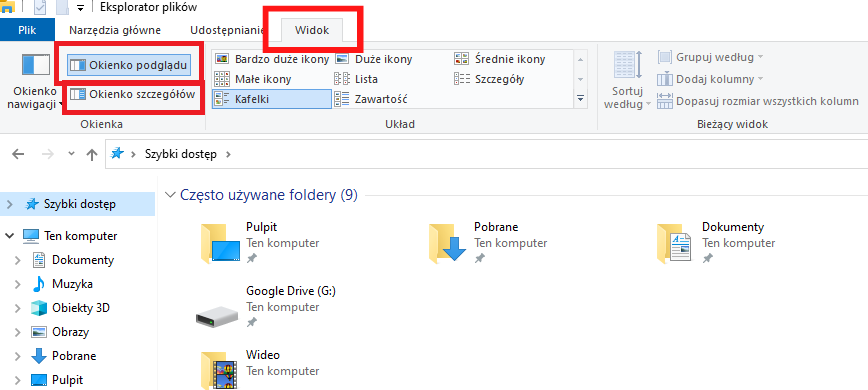Expand Obiekty 3D tree node

point(18,308)
